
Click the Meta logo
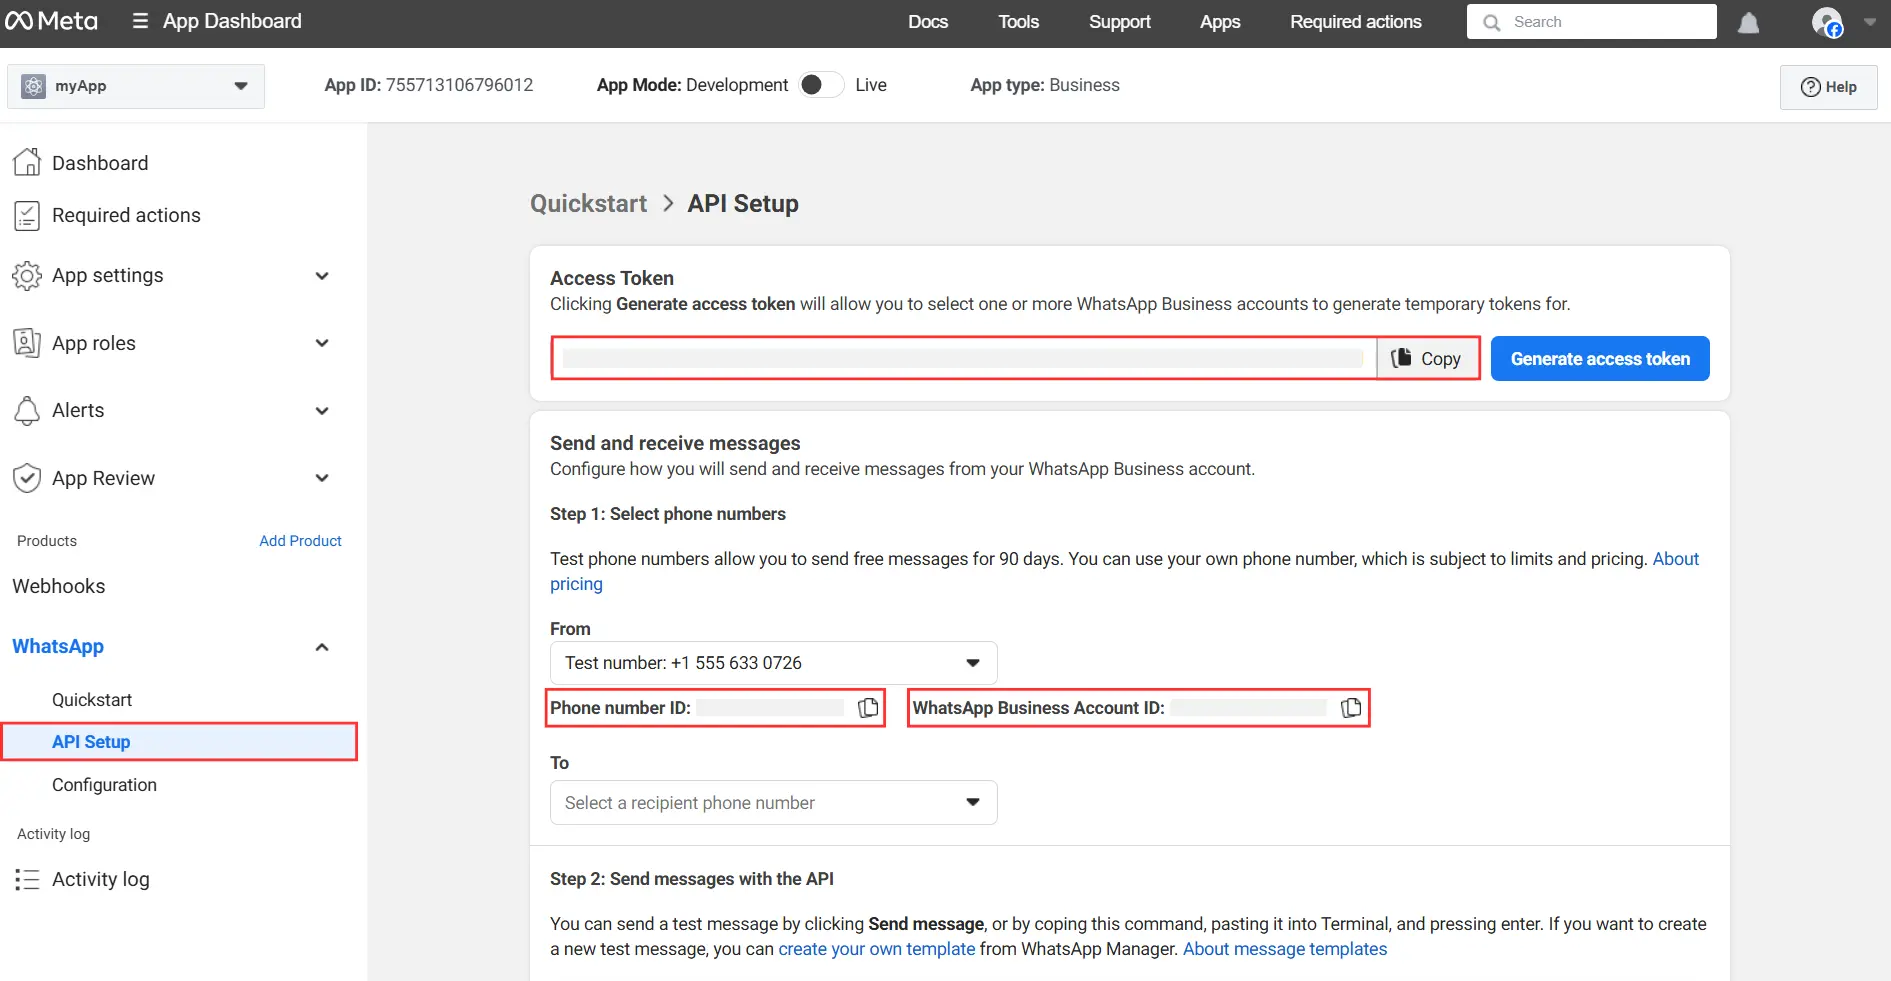51,21
